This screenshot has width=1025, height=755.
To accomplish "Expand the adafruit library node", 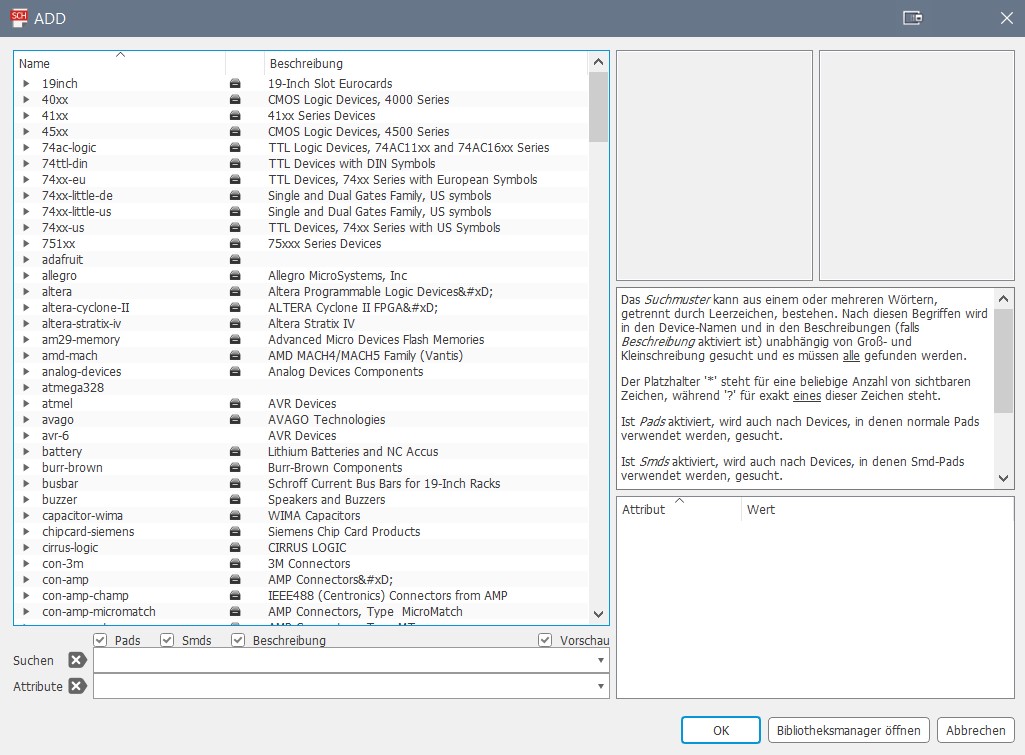I will tap(26, 260).
